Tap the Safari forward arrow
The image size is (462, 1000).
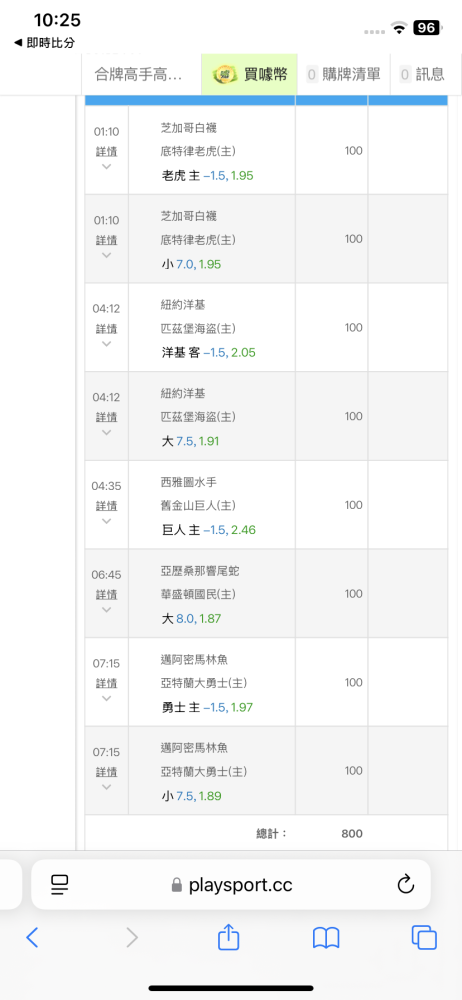coord(131,938)
